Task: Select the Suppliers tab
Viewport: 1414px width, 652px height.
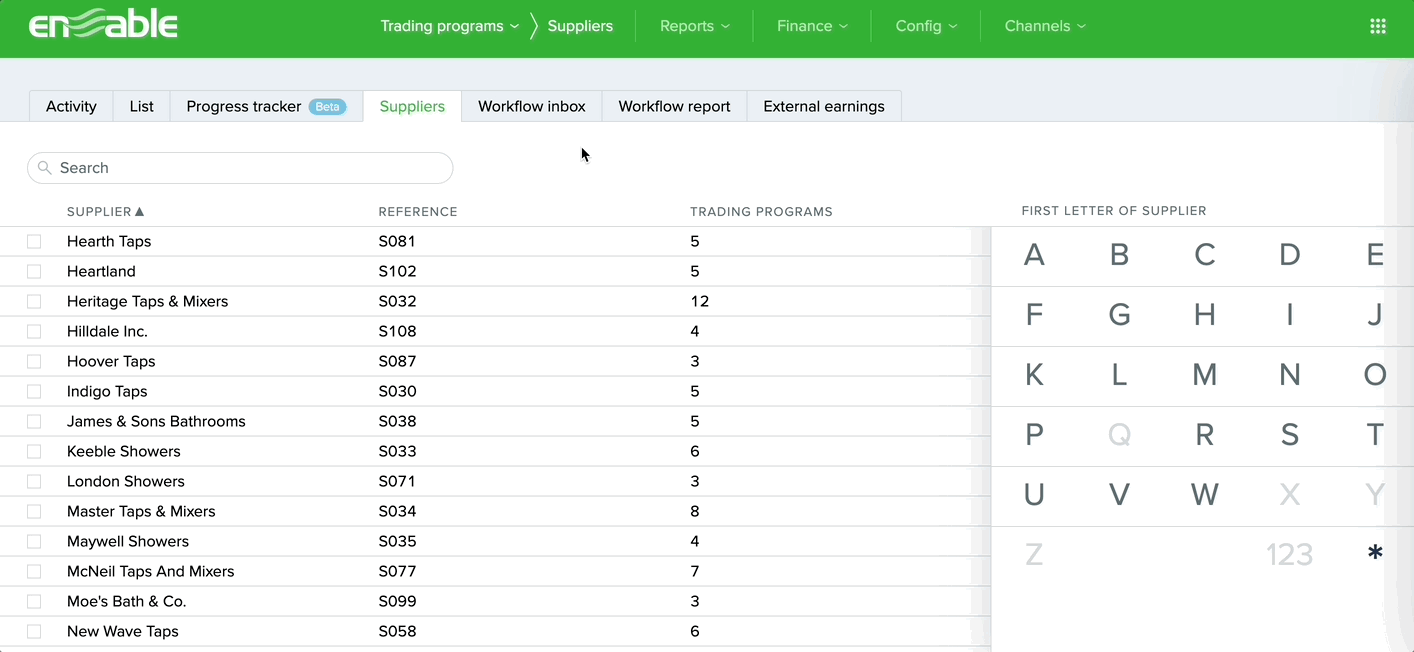Action: click(412, 106)
